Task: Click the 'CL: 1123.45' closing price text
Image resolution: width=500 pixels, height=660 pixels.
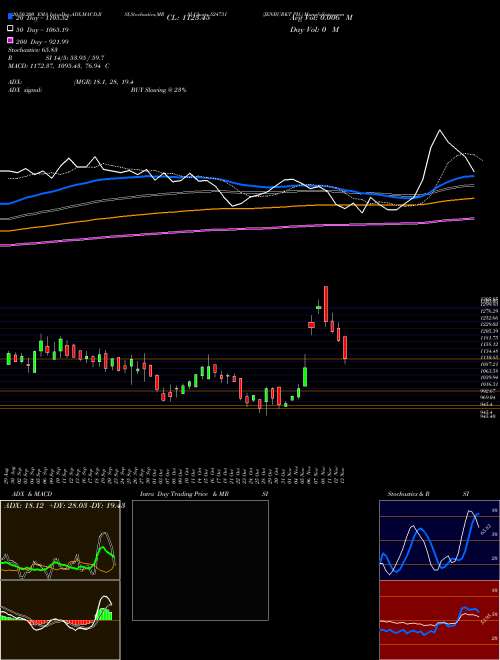Action: (x=188, y=18)
